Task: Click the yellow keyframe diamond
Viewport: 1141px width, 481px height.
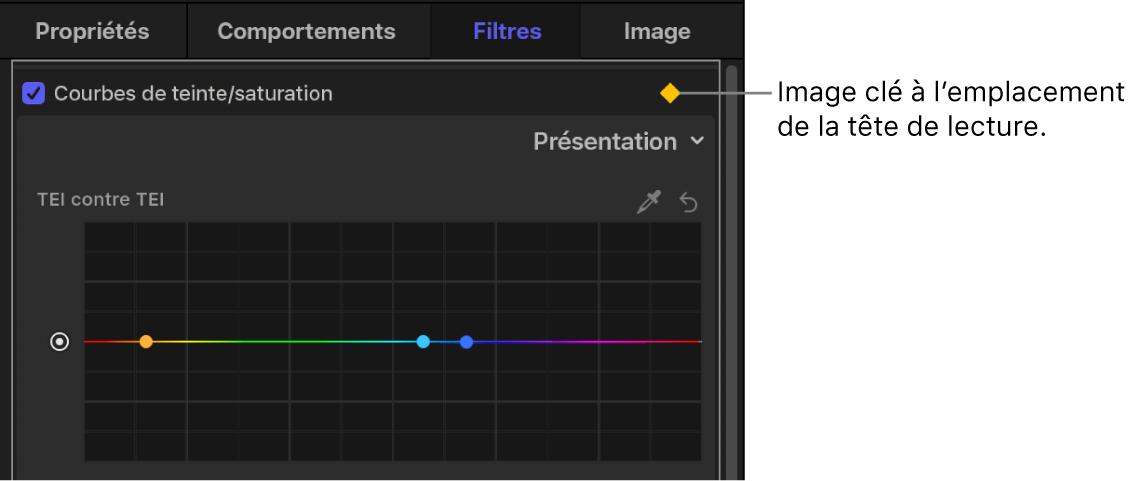Action: coord(669,93)
